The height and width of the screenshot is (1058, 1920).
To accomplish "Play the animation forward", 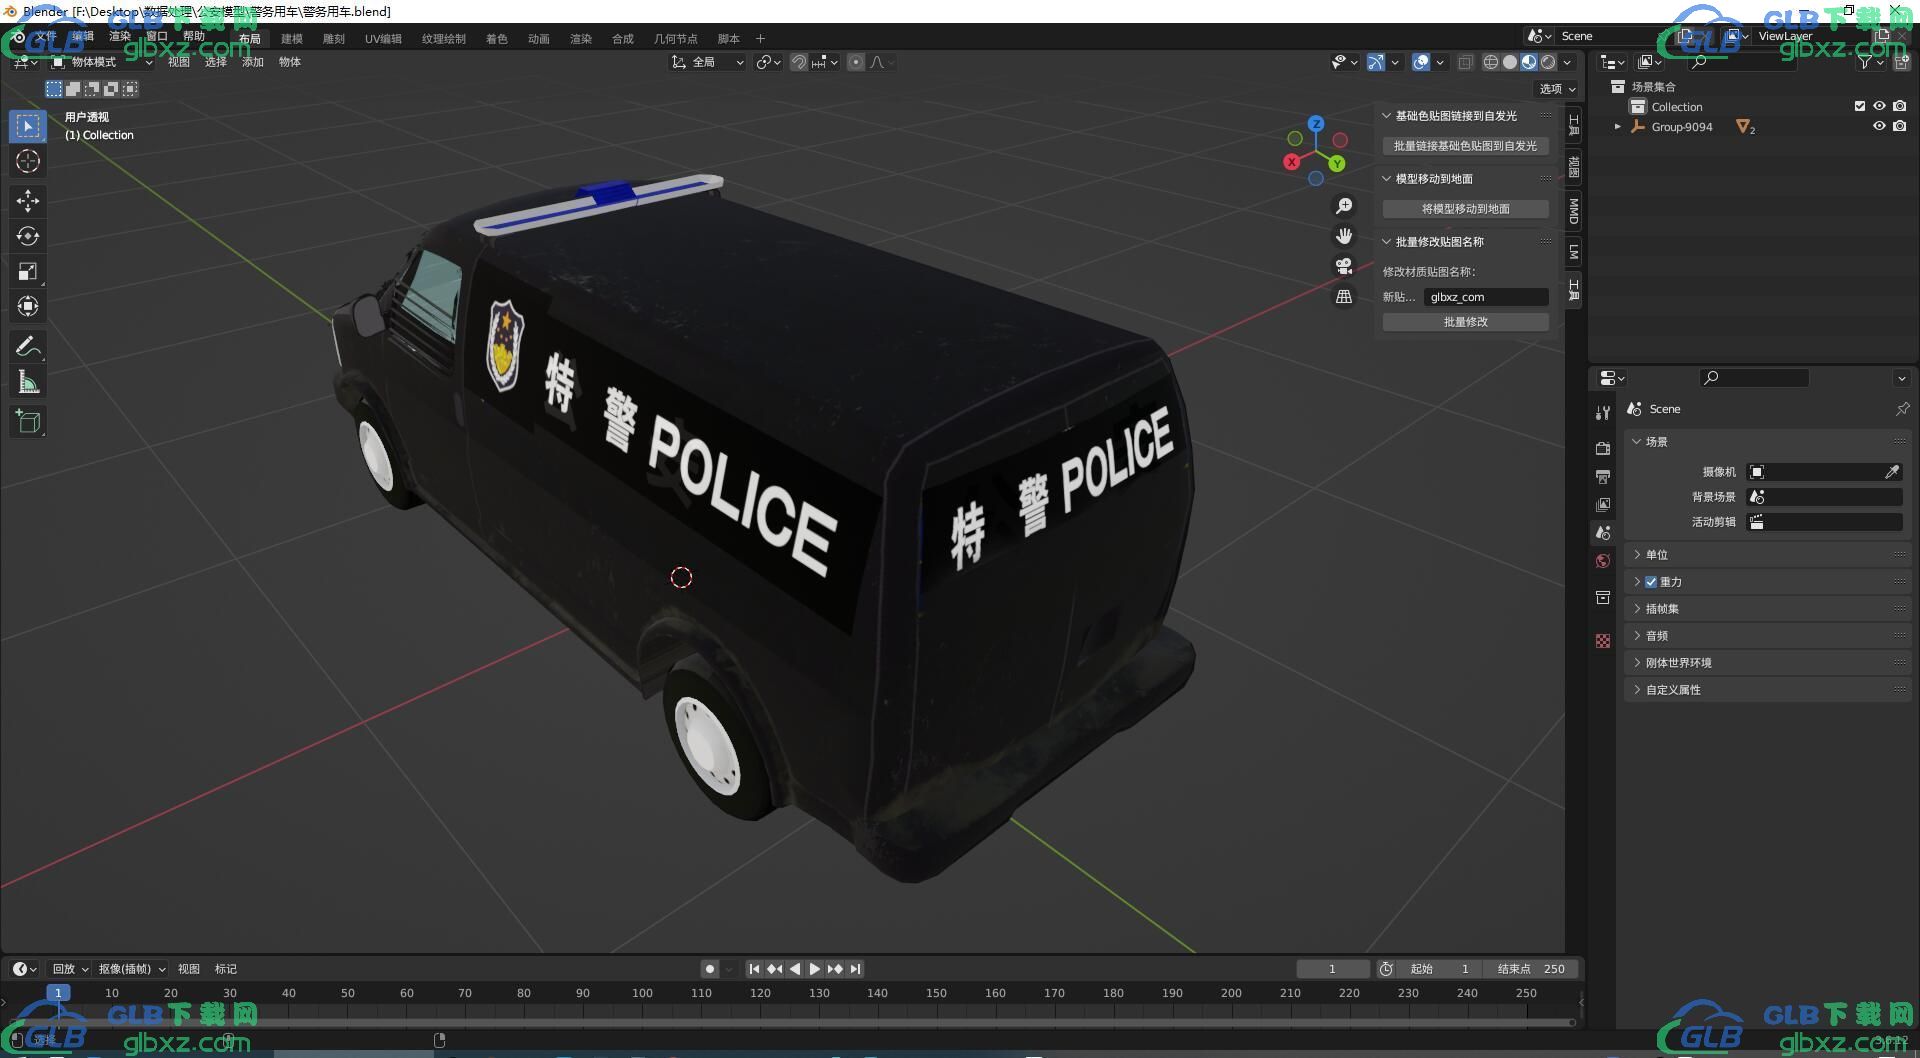I will pos(815,968).
